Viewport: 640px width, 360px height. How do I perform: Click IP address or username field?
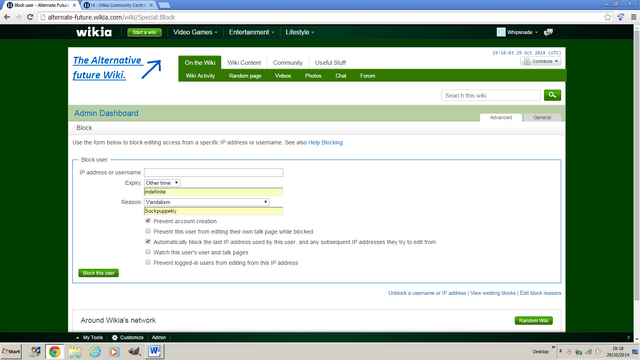click(x=213, y=172)
